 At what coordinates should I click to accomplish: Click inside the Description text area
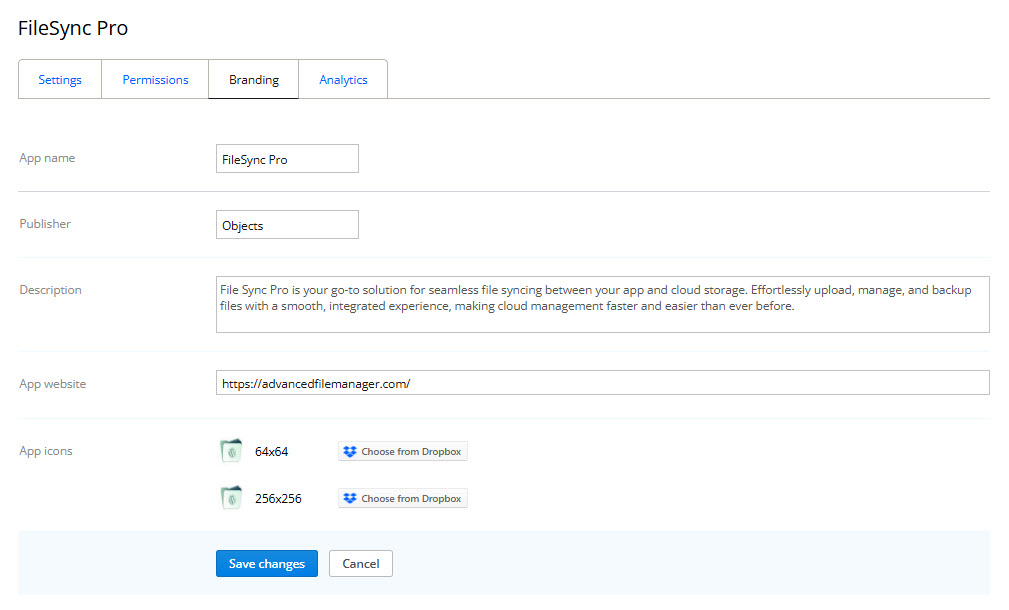pos(600,303)
